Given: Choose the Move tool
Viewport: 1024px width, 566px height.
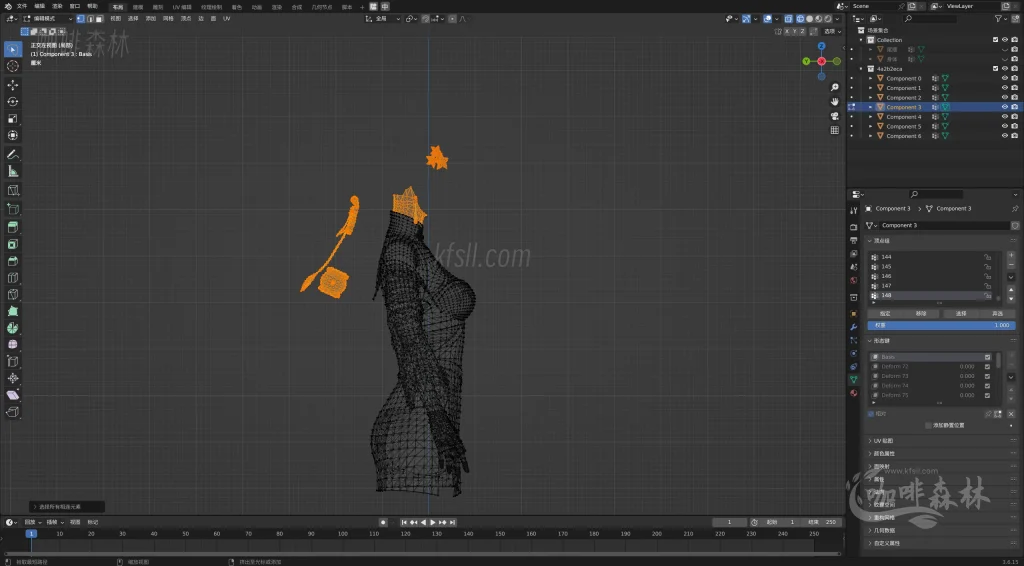Looking at the screenshot, I should (12, 85).
